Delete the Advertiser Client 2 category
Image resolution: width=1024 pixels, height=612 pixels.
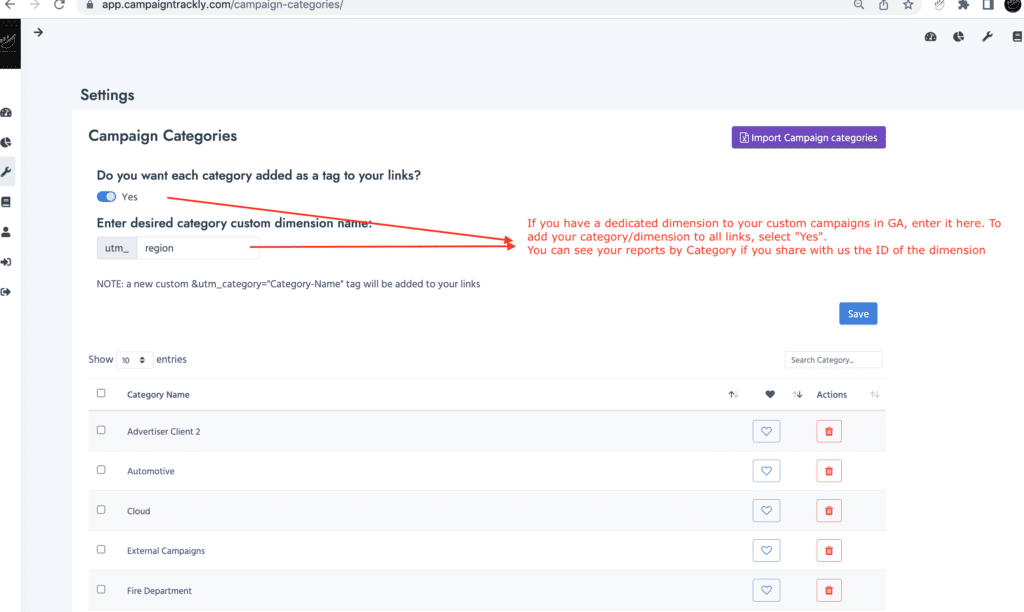(x=828, y=431)
